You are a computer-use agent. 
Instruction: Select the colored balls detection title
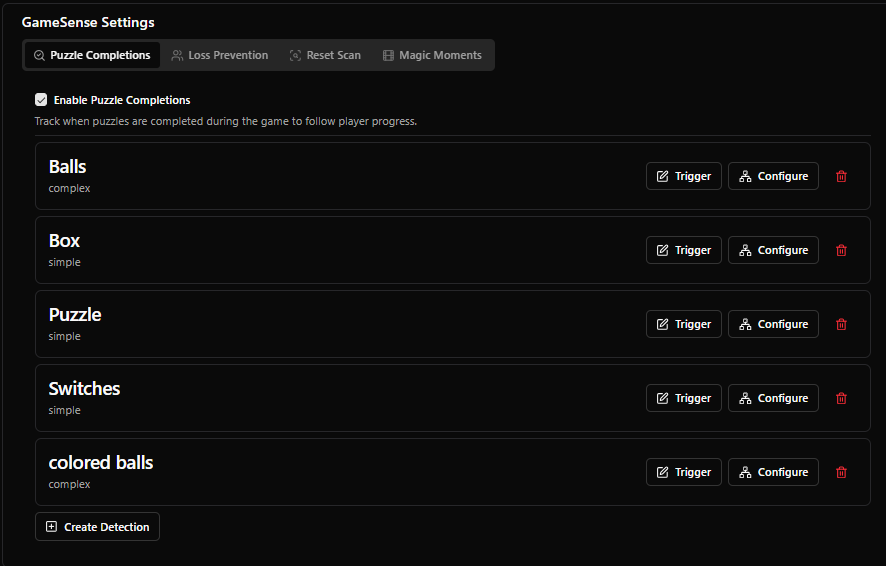(x=101, y=463)
